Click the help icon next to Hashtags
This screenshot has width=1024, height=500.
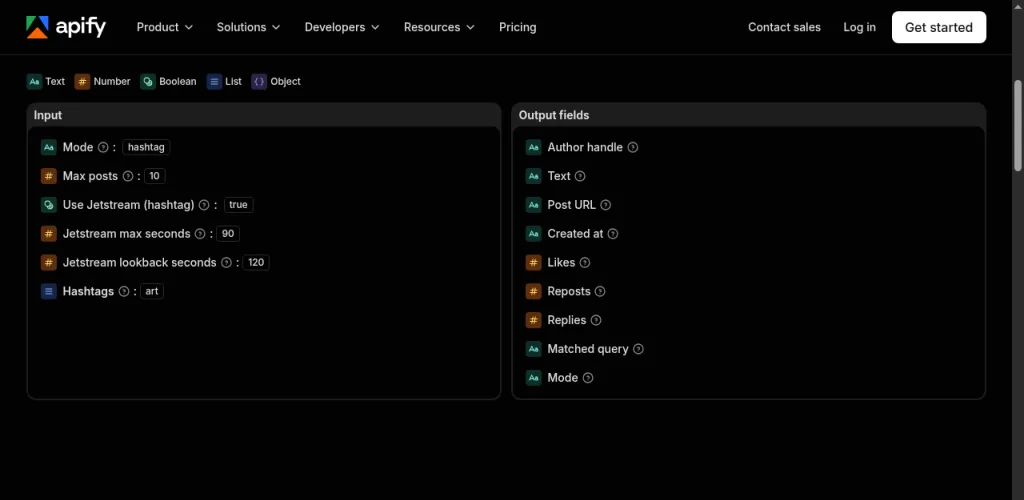123,291
